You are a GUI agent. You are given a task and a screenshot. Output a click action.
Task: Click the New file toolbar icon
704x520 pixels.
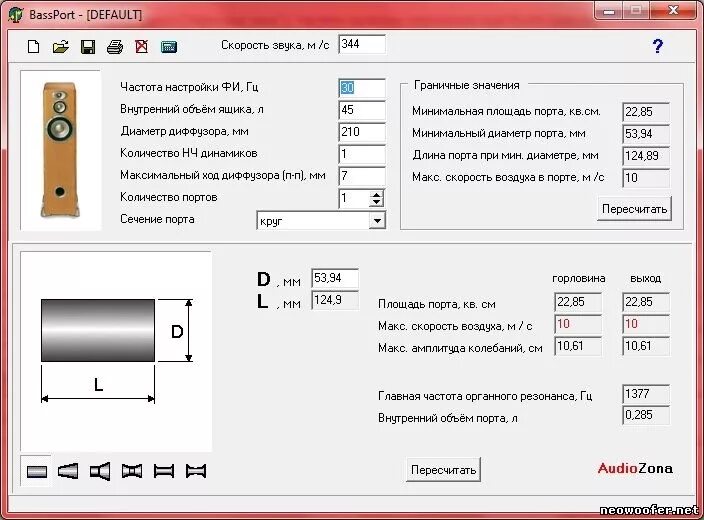[x=34, y=46]
